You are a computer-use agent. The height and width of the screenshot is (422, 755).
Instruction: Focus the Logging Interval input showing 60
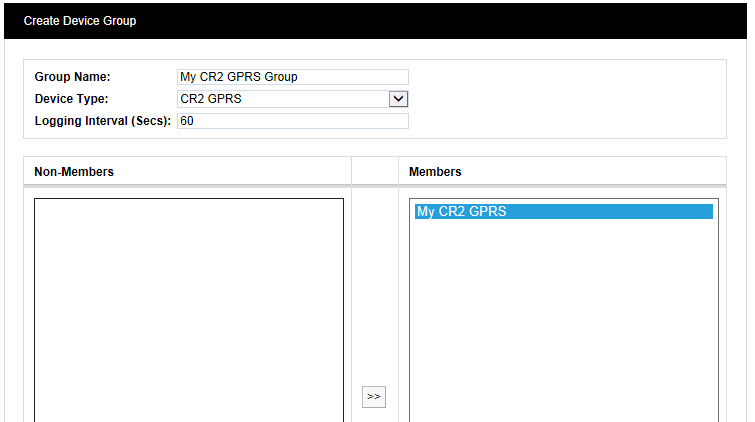tap(292, 121)
